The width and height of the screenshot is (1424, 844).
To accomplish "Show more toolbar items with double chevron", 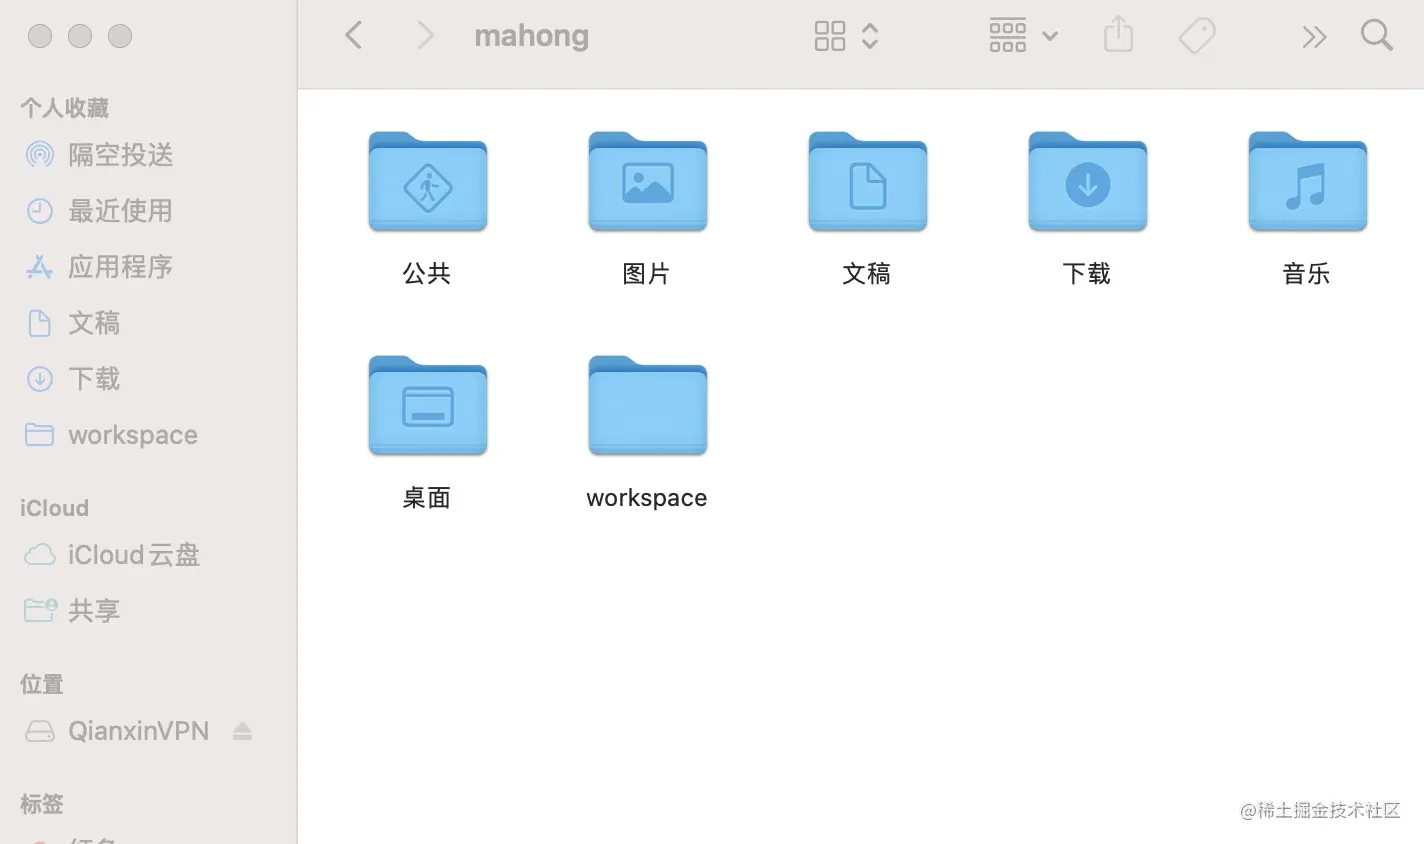I will [1314, 37].
